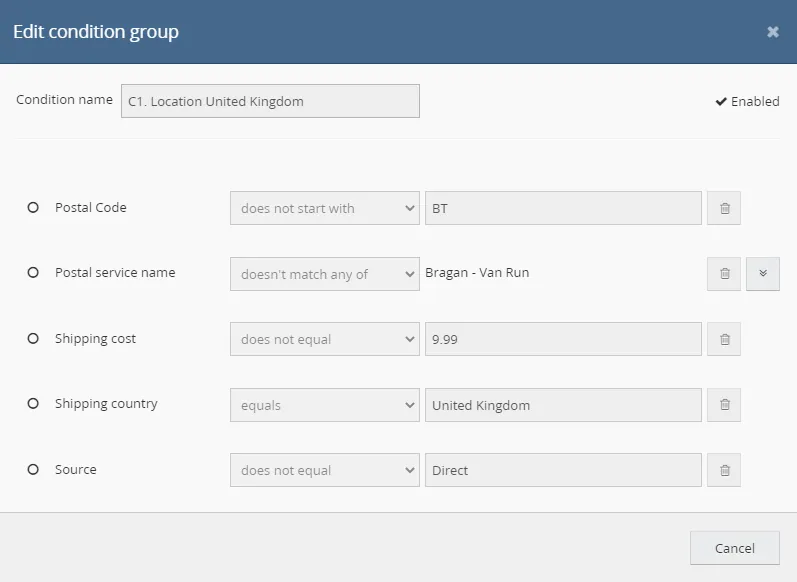Click the 'Postal Code' label

(x=90, y=207)
